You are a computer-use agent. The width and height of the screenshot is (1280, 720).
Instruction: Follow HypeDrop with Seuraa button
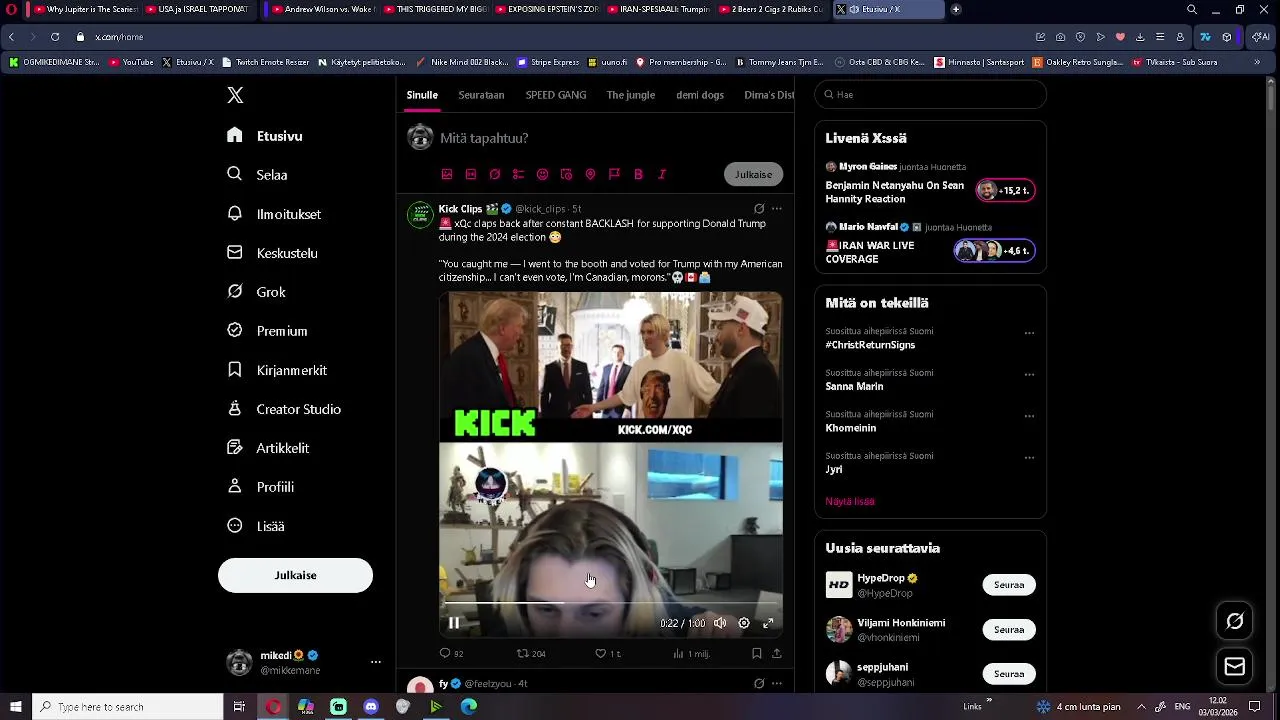(x=1009, y=585)
